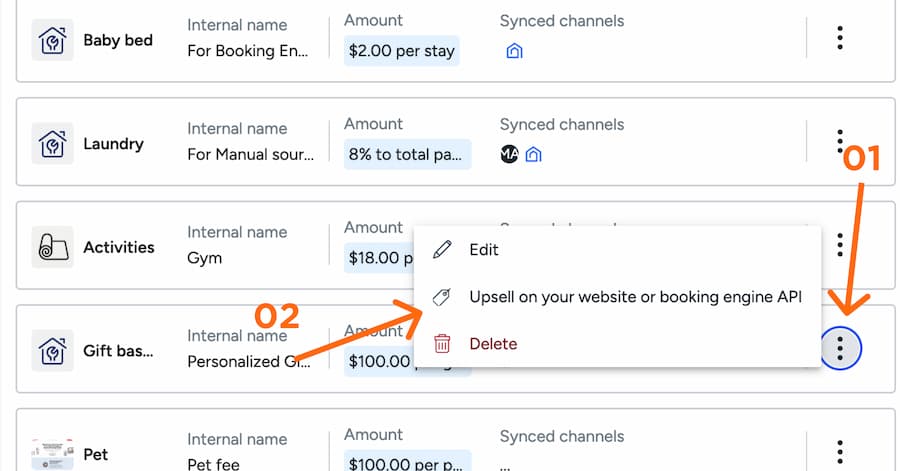900x471 pixels.
Task: Click the Gift basket house icon
Action: [x=52, y=351]
